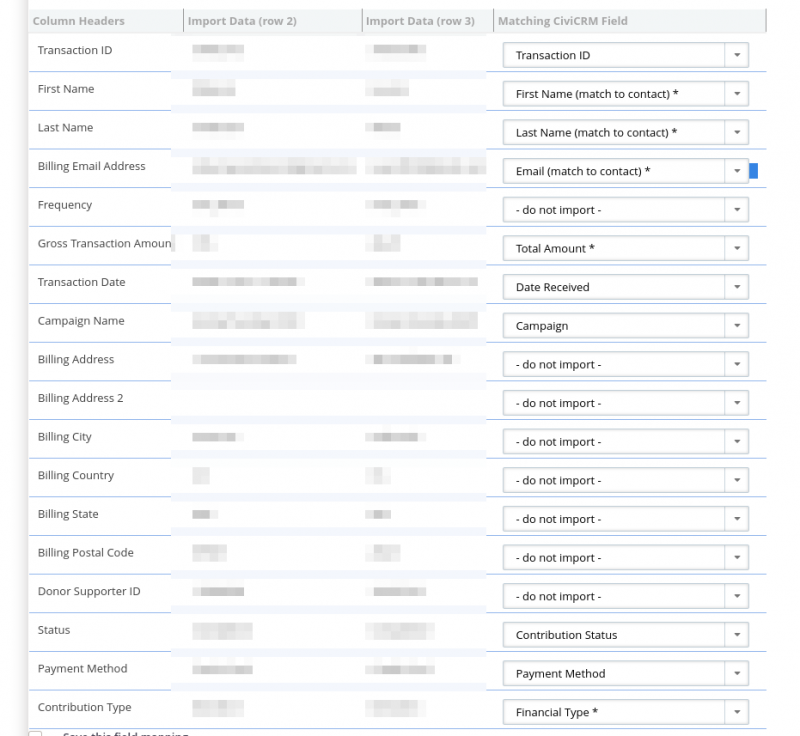Change the Date Received field mapping
800x736 pixels.
(x=626, y=287)
